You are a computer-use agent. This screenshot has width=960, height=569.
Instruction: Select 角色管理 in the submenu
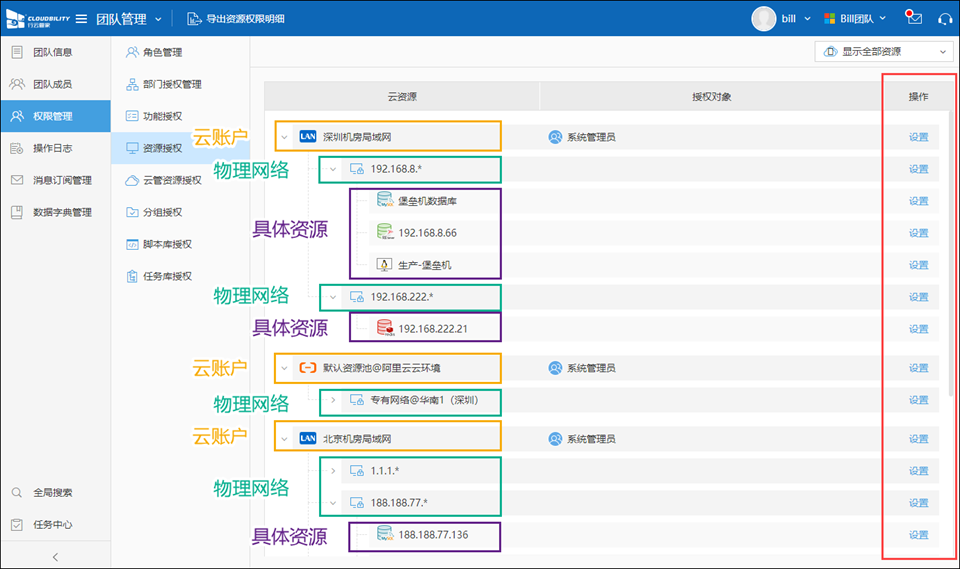161,52
